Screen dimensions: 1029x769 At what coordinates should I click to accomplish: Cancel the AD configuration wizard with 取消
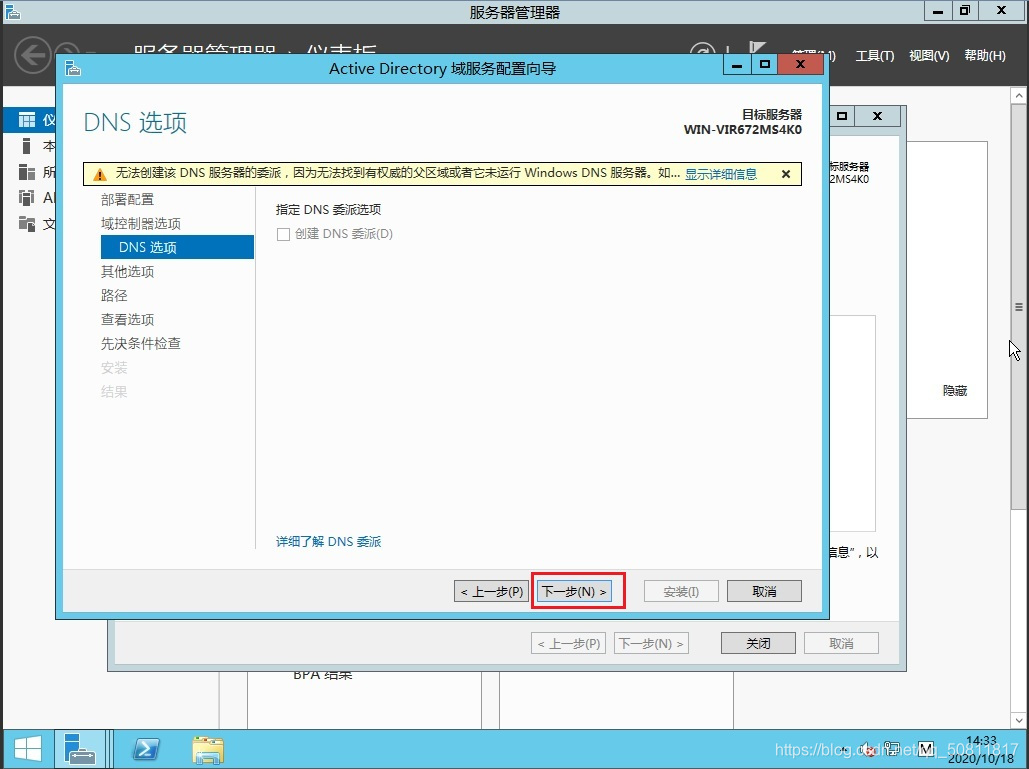764,591
